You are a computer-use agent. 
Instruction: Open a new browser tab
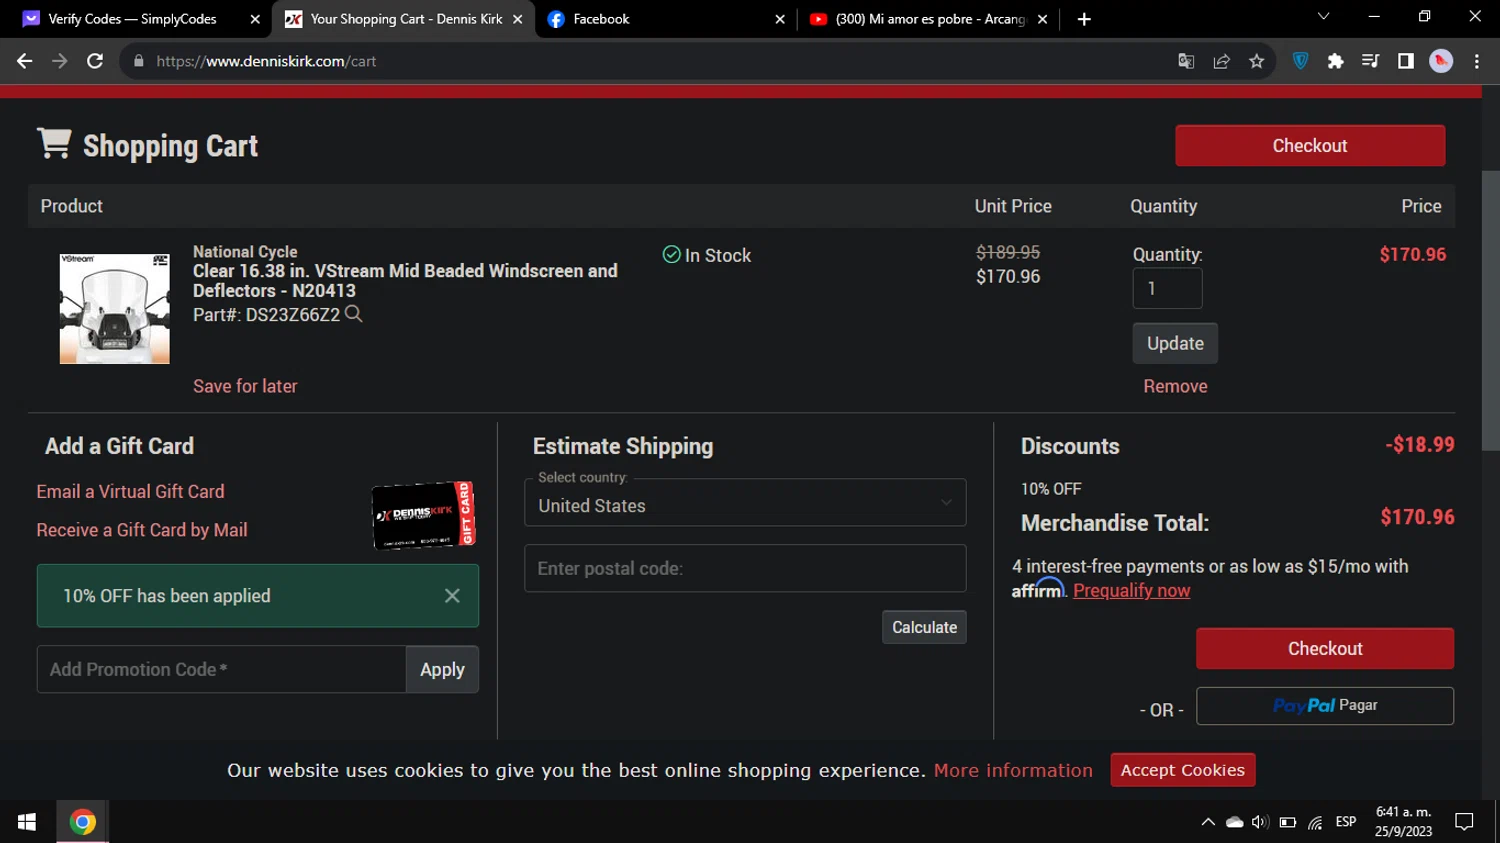pos(1084,19)
